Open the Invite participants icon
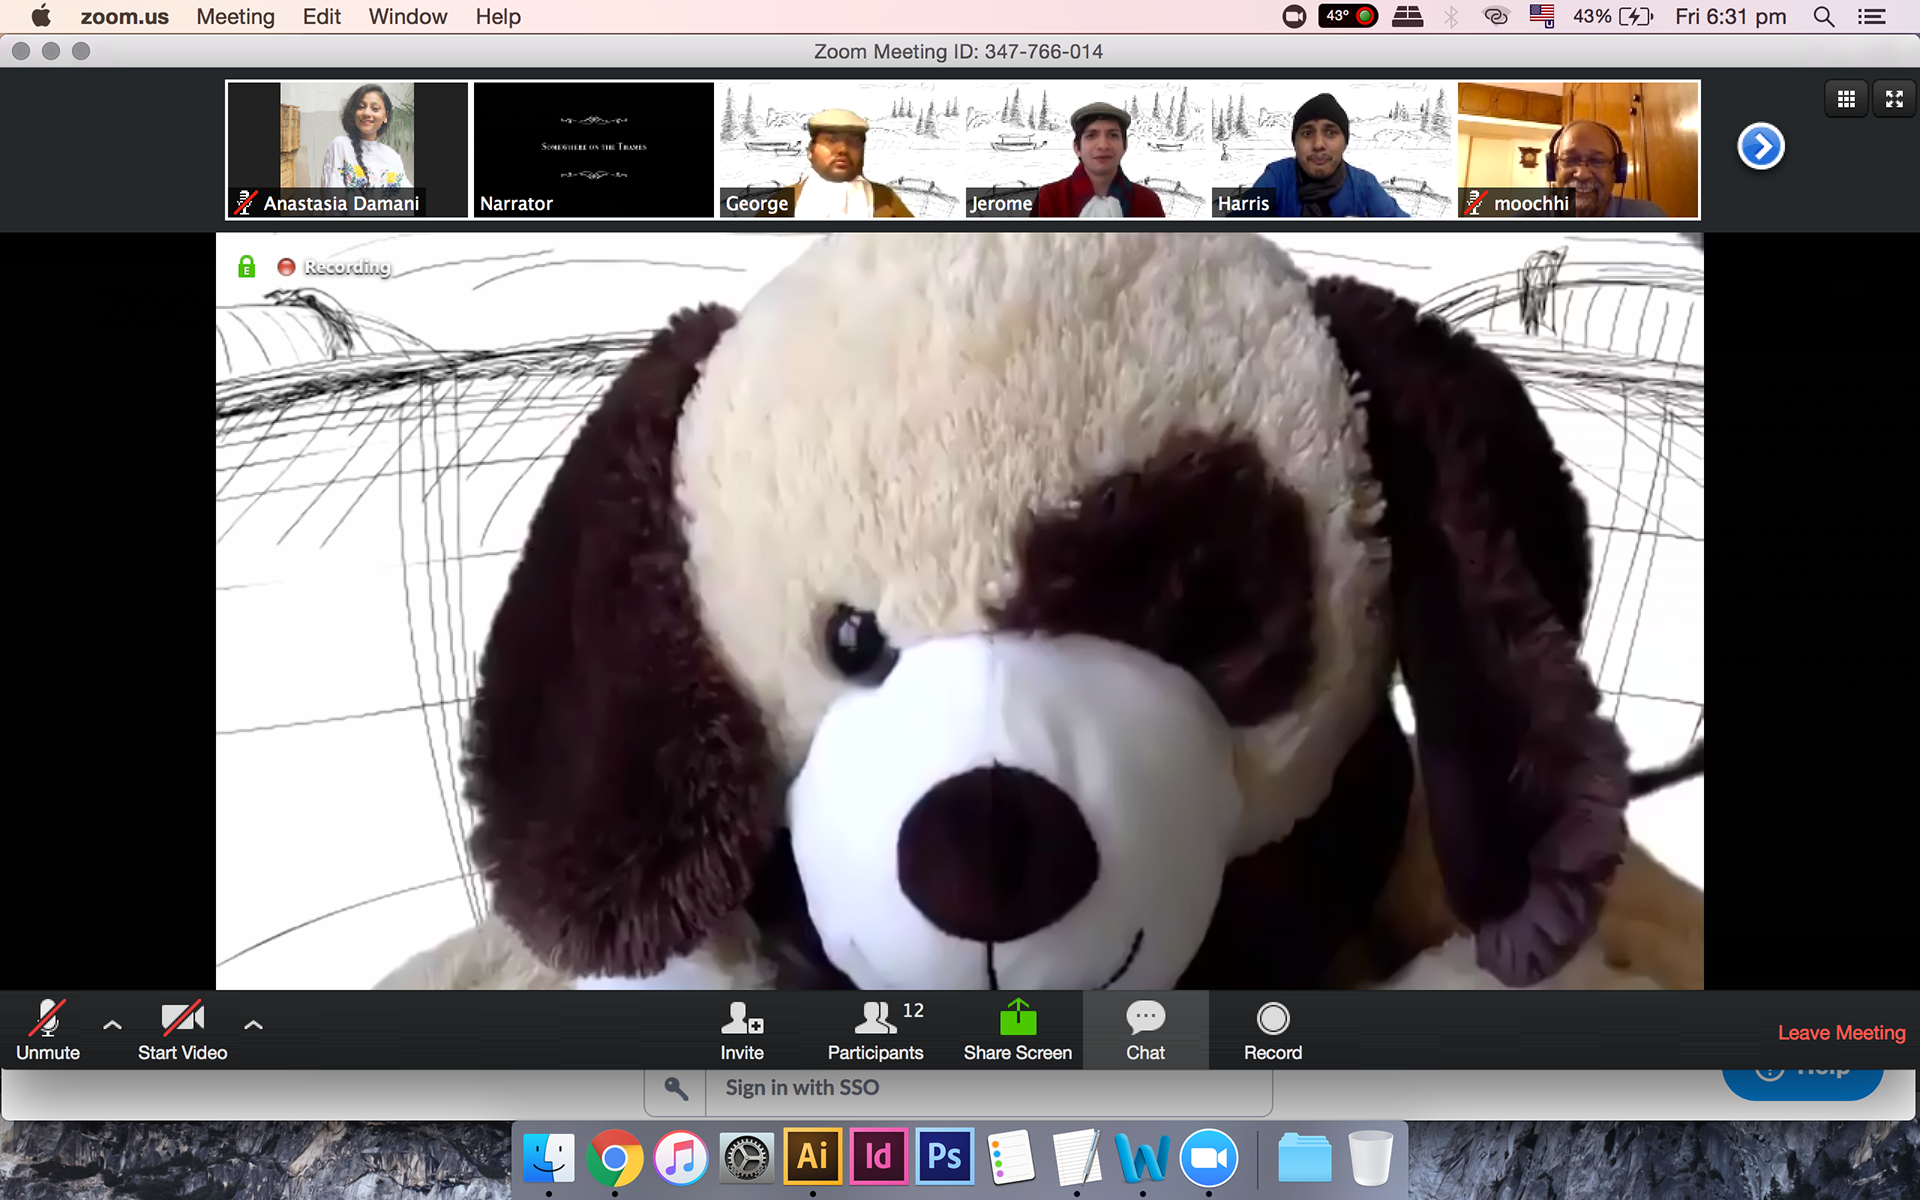 (x=741, y=1030)
